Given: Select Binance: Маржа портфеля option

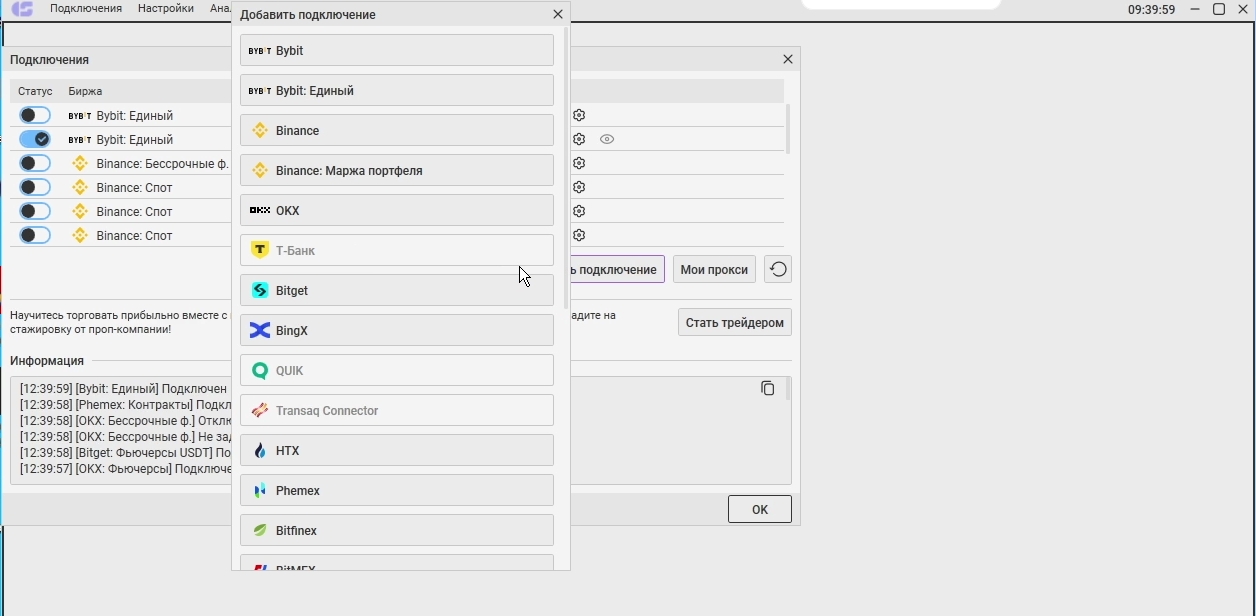Looking at the screenshot, I should (396, 170).
